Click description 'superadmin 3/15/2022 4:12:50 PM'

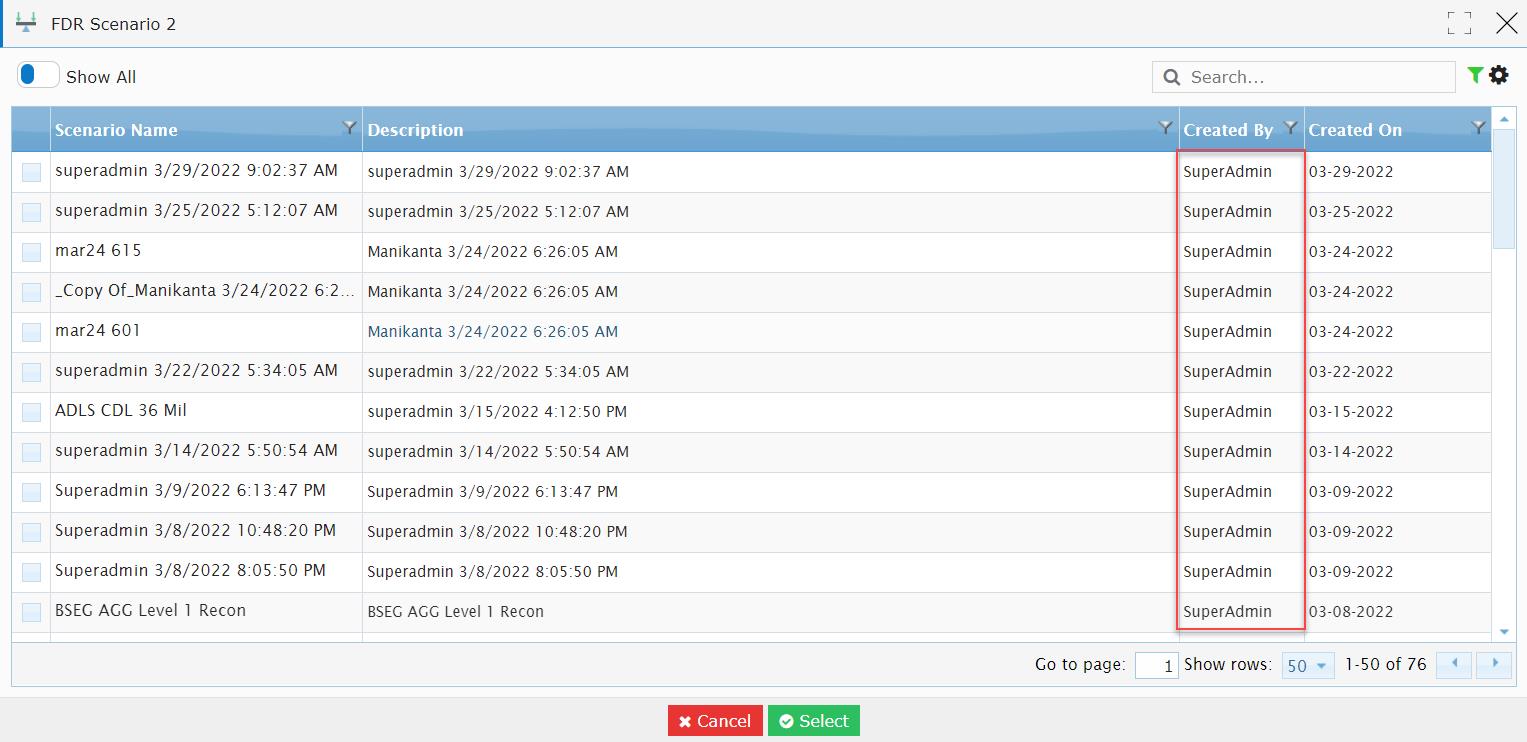[498, 411]
